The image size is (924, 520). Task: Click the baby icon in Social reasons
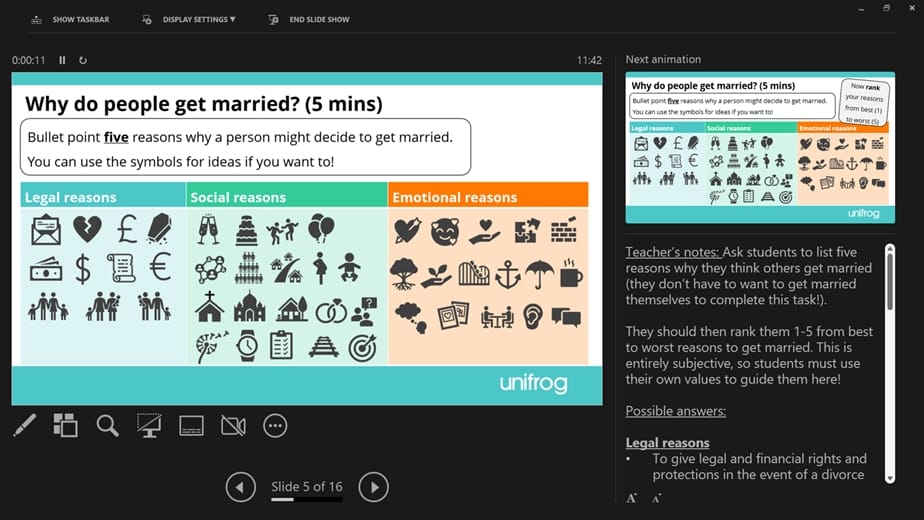[349, 268]
